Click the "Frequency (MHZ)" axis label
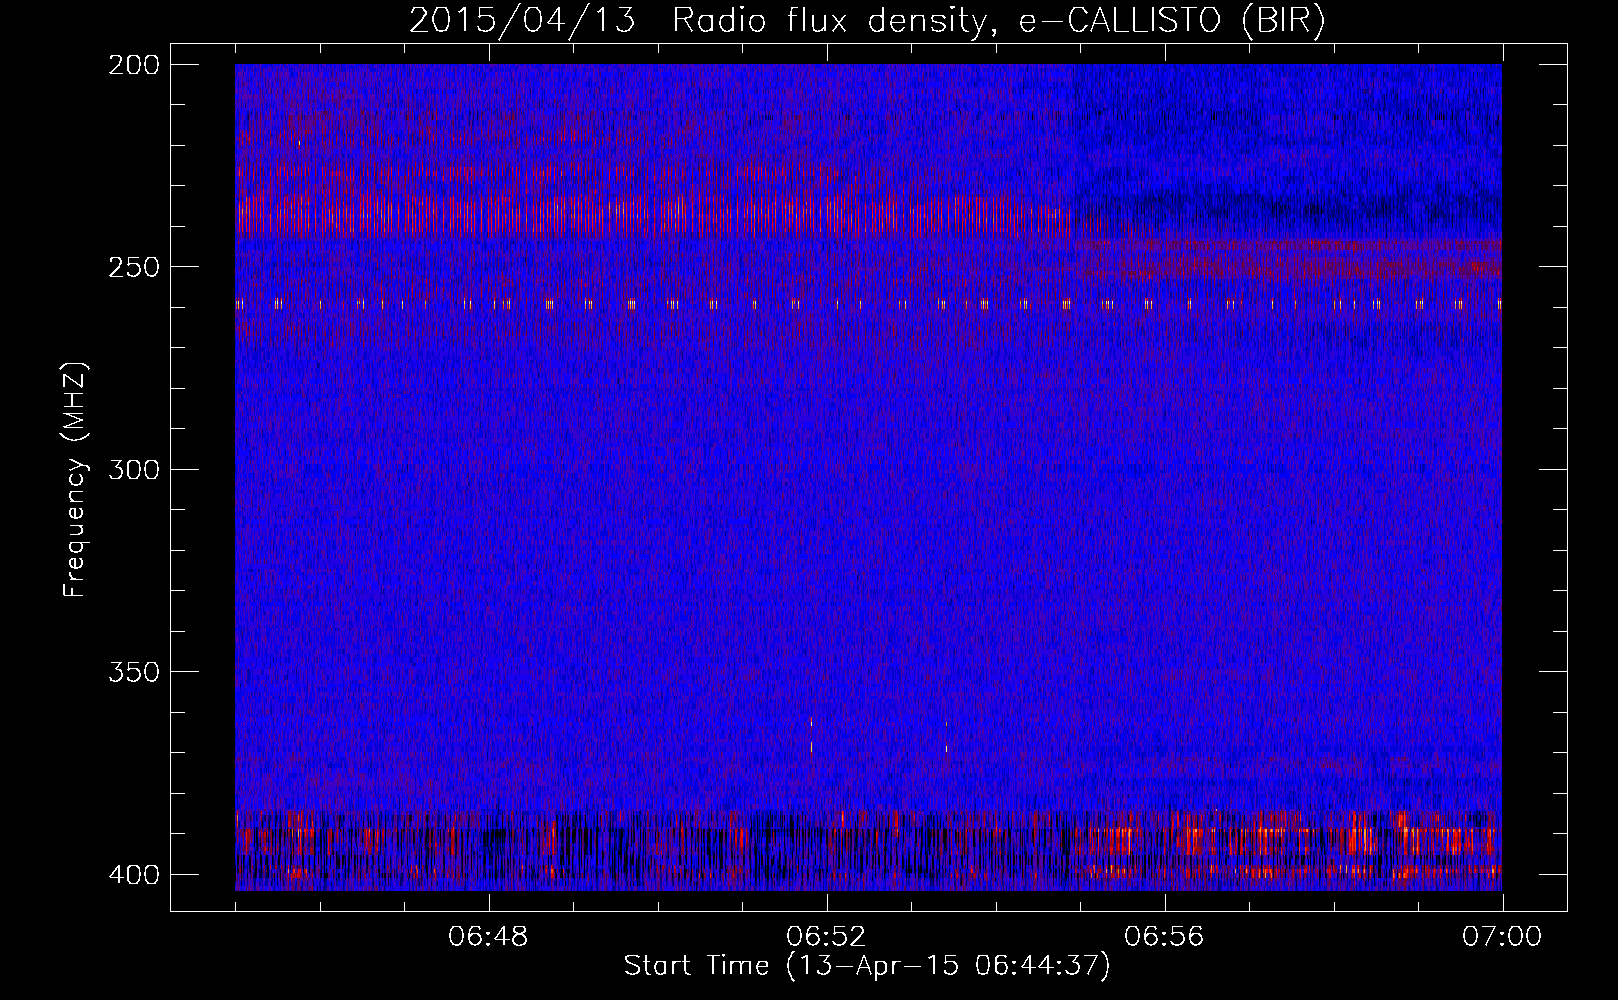This screenshot has height=1000, width=1618. pos(76,480)
